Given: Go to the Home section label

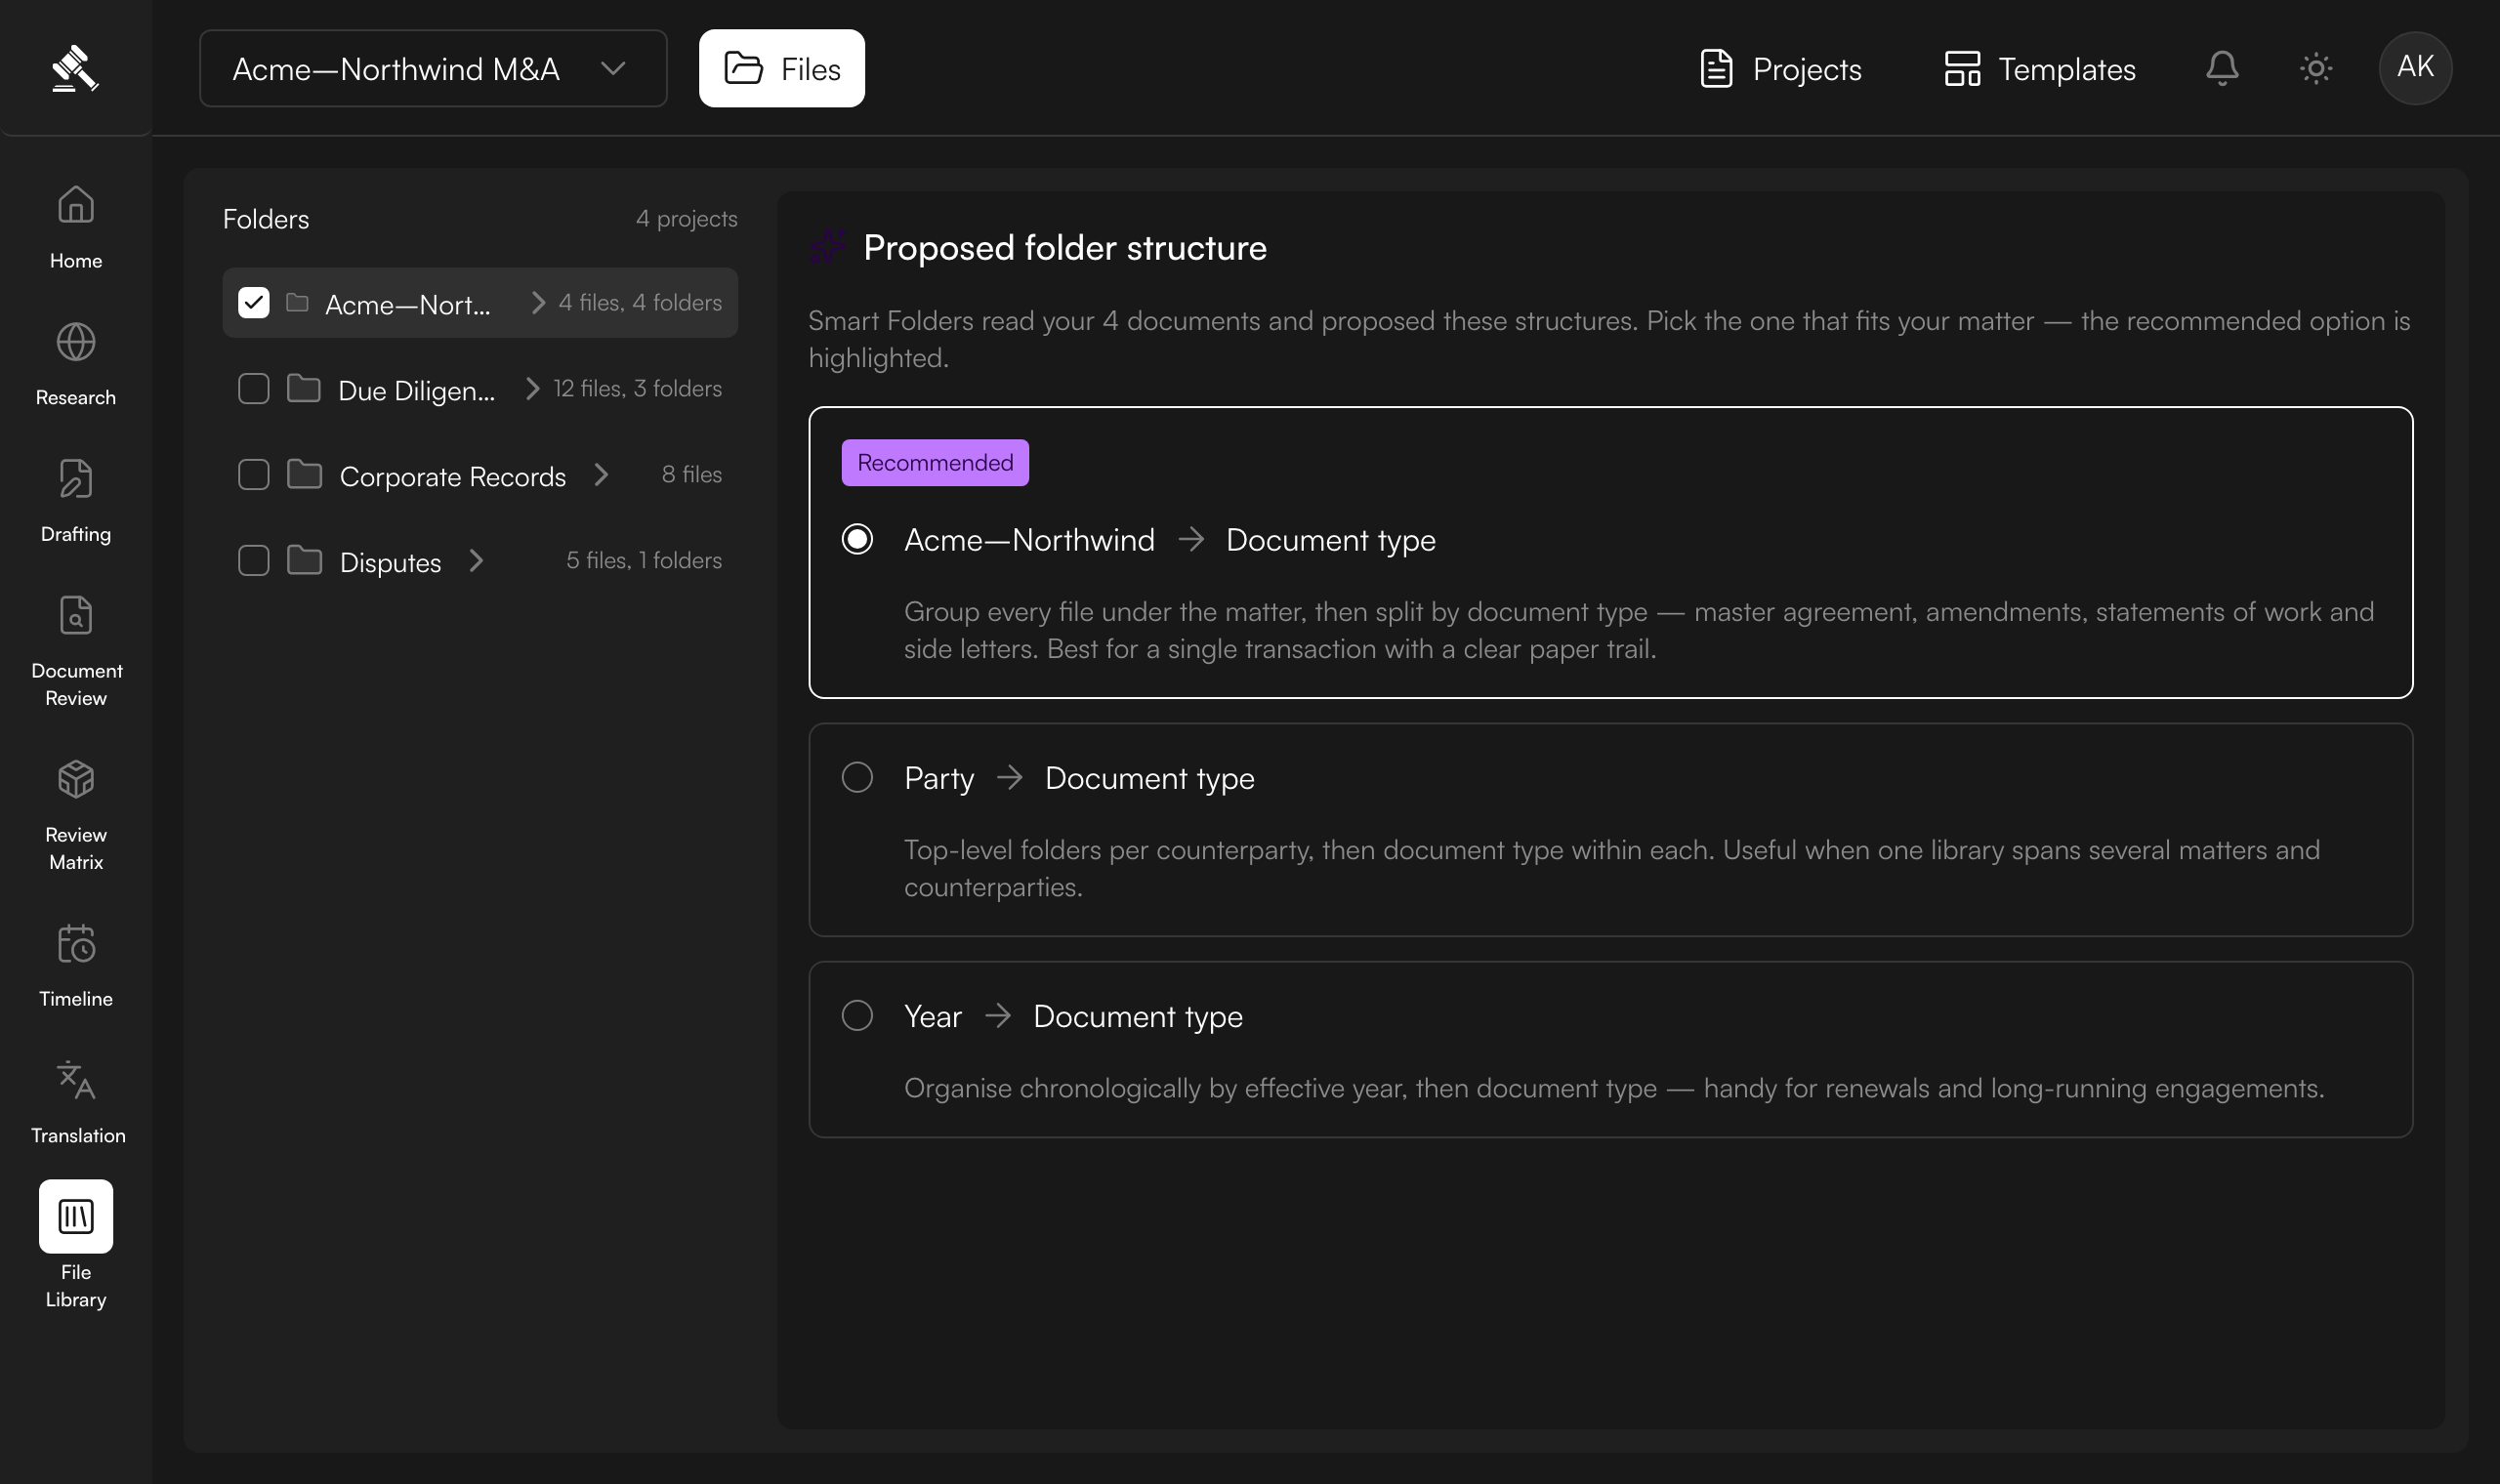Looking at the screenshot, I should (x=76, y=260).
